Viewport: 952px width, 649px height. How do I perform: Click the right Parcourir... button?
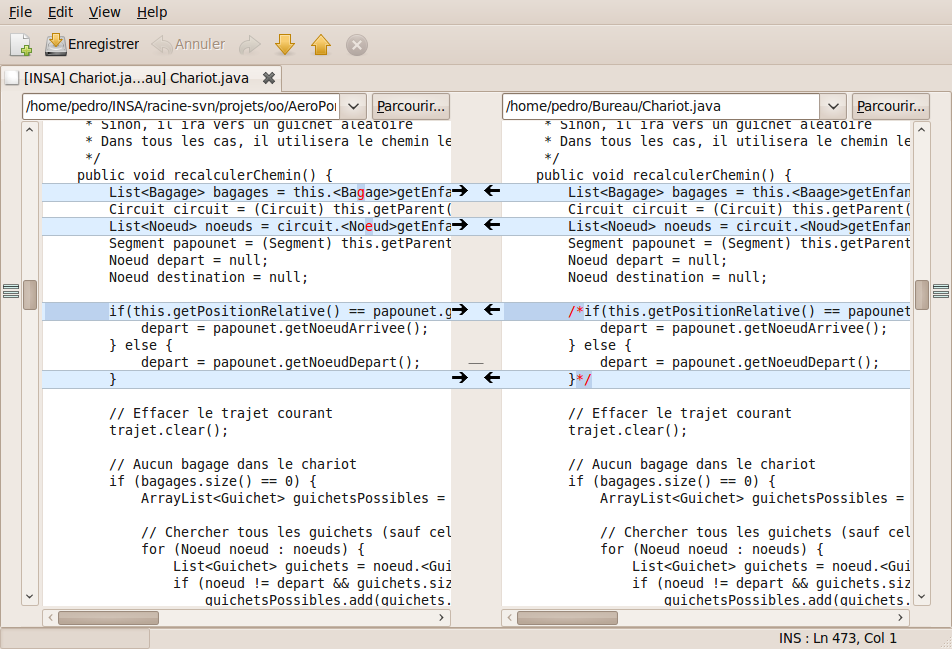pyautogui.click(x=890, y=106)
